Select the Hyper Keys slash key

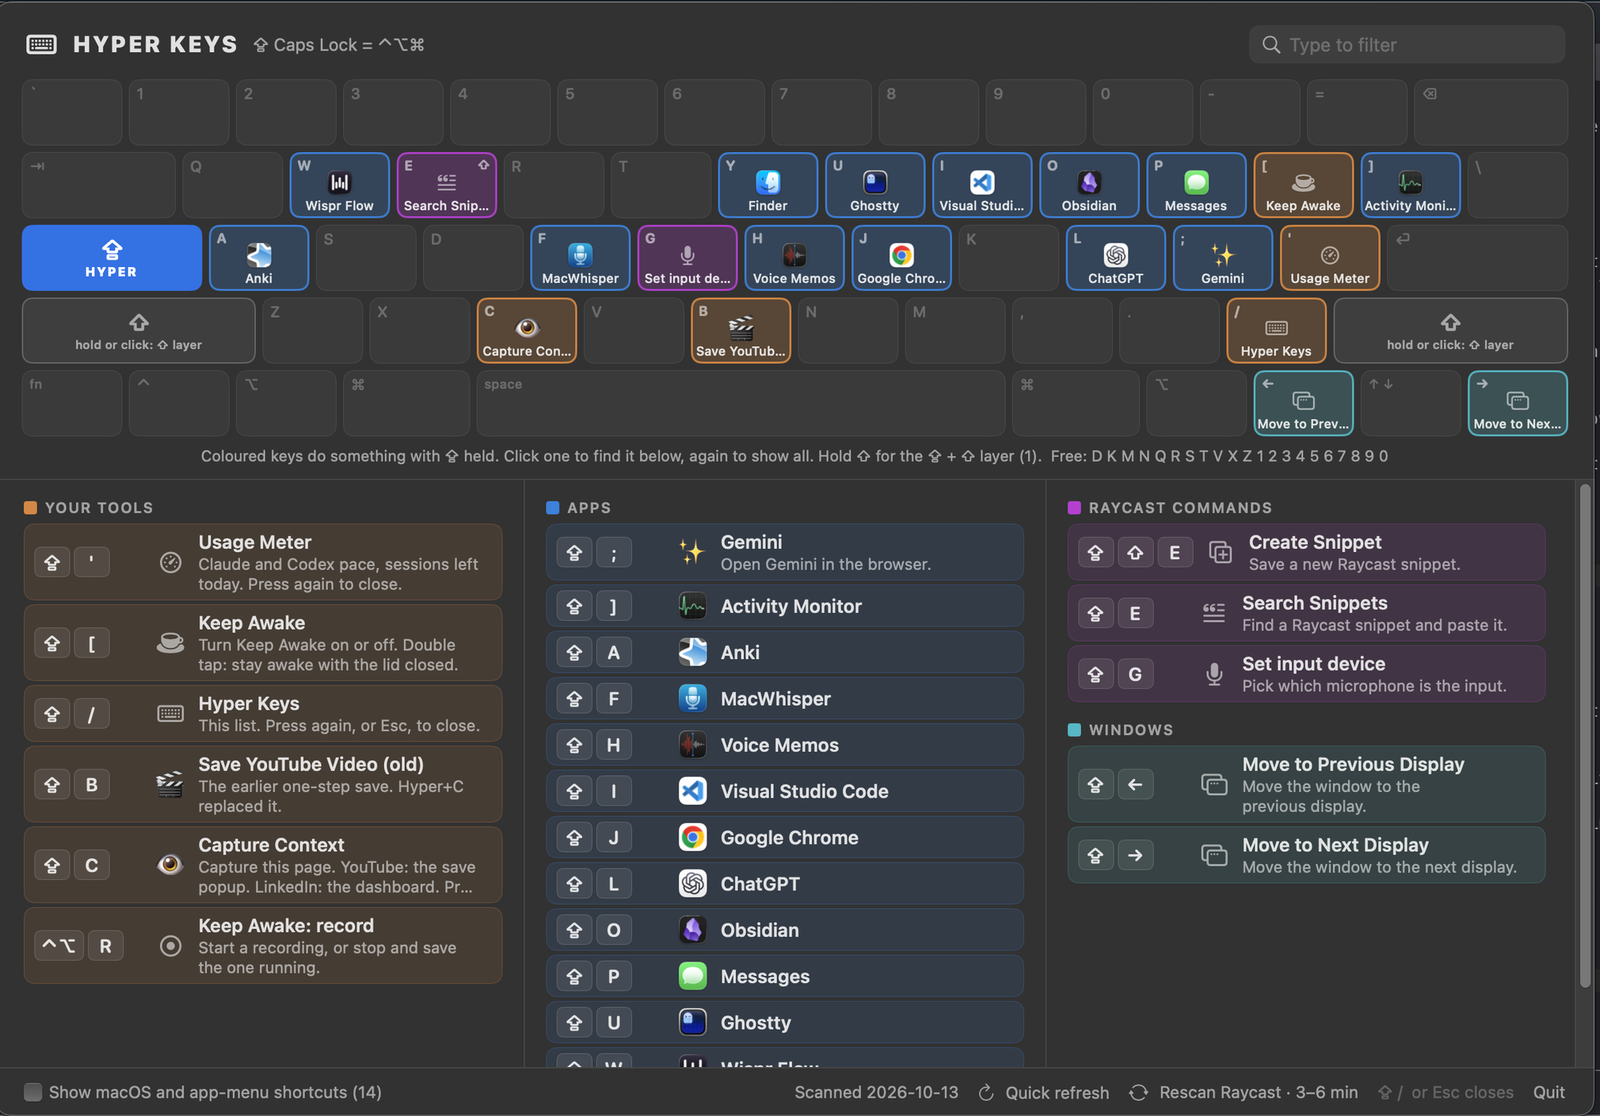[1276, 331]
